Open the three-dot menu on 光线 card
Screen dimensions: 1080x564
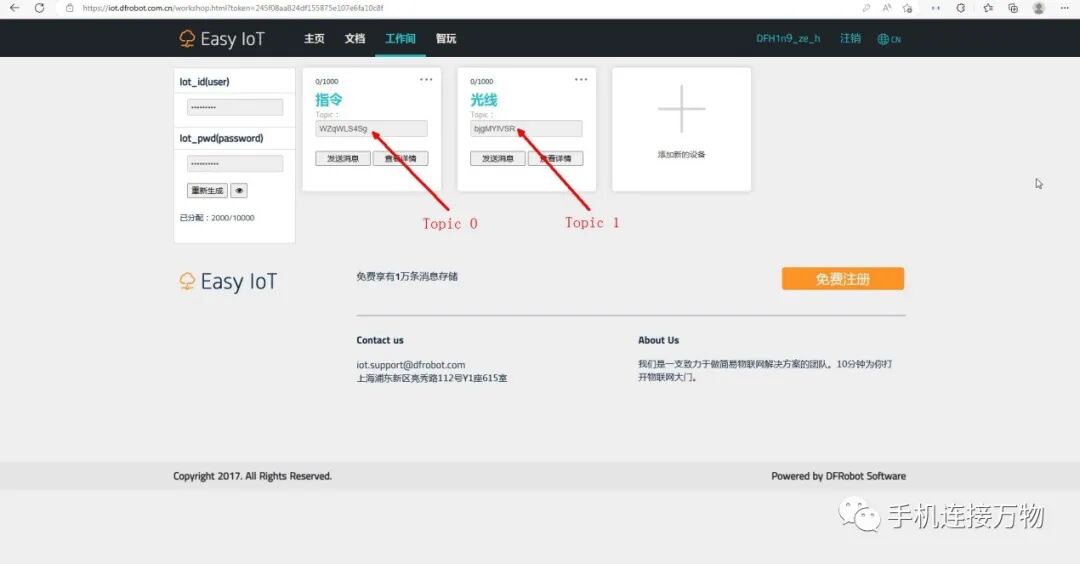pyautogui.click(x=581, y=80)
